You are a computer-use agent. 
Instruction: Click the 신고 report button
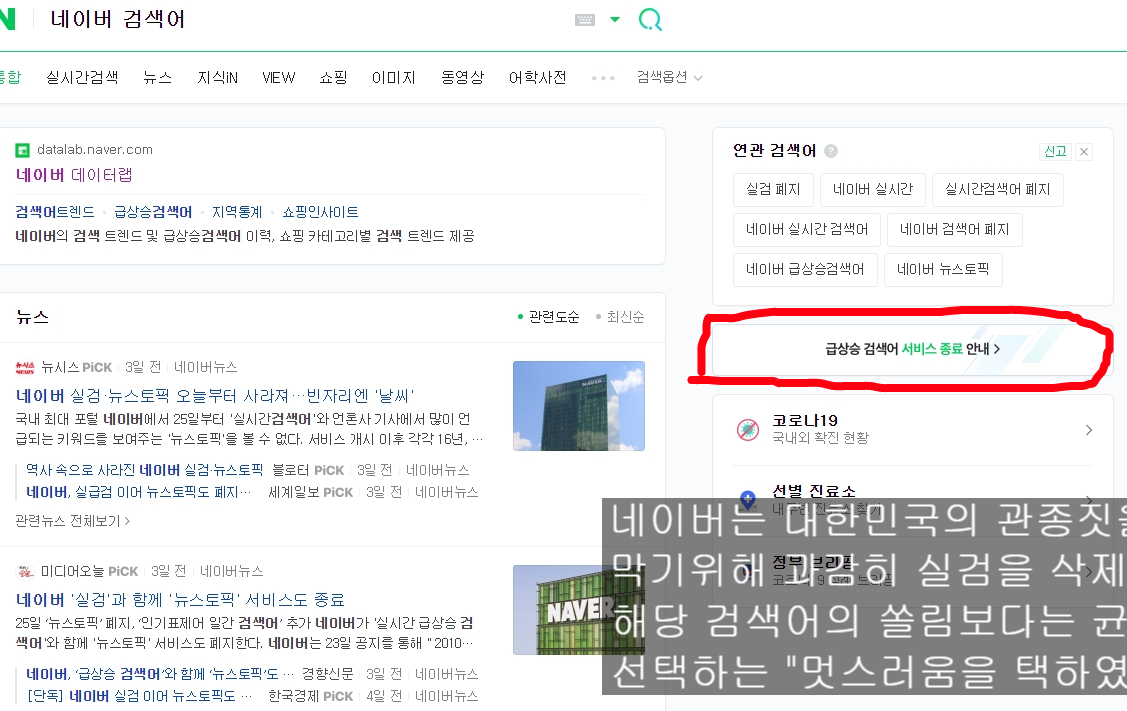1055,151
